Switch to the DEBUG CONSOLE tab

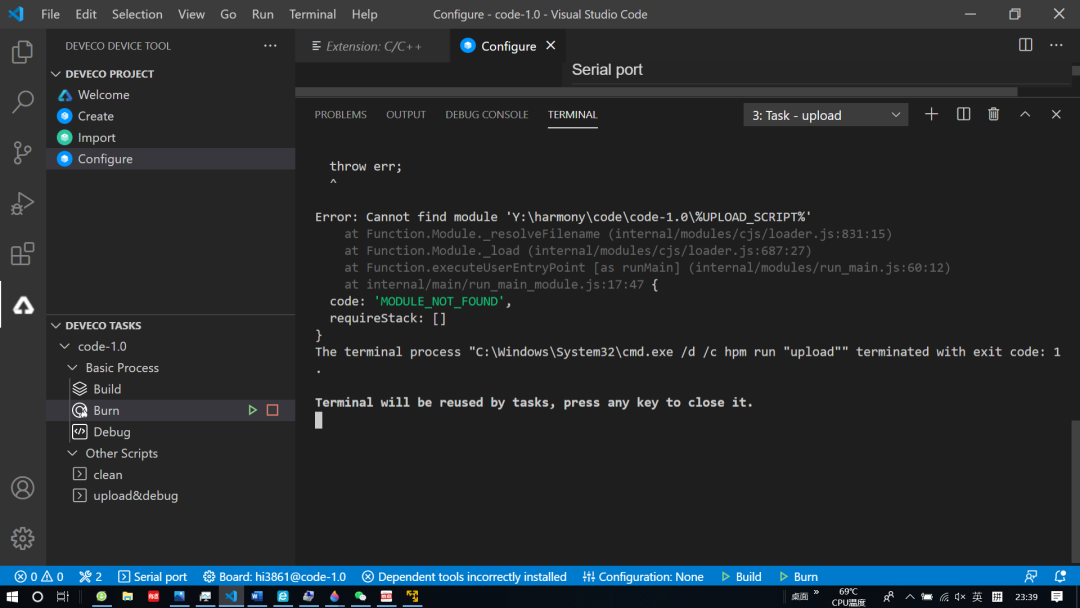[486, 114]
